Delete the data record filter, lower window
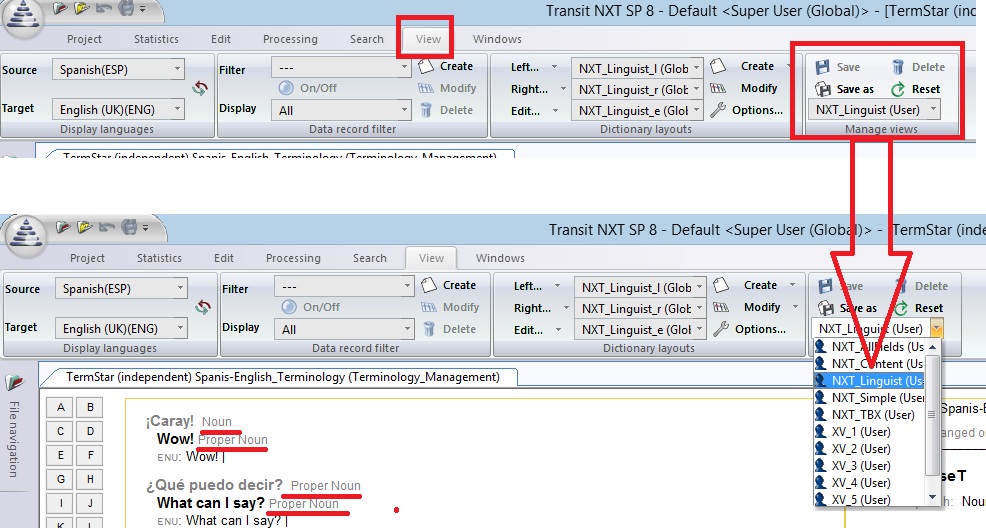 (449, 329)
